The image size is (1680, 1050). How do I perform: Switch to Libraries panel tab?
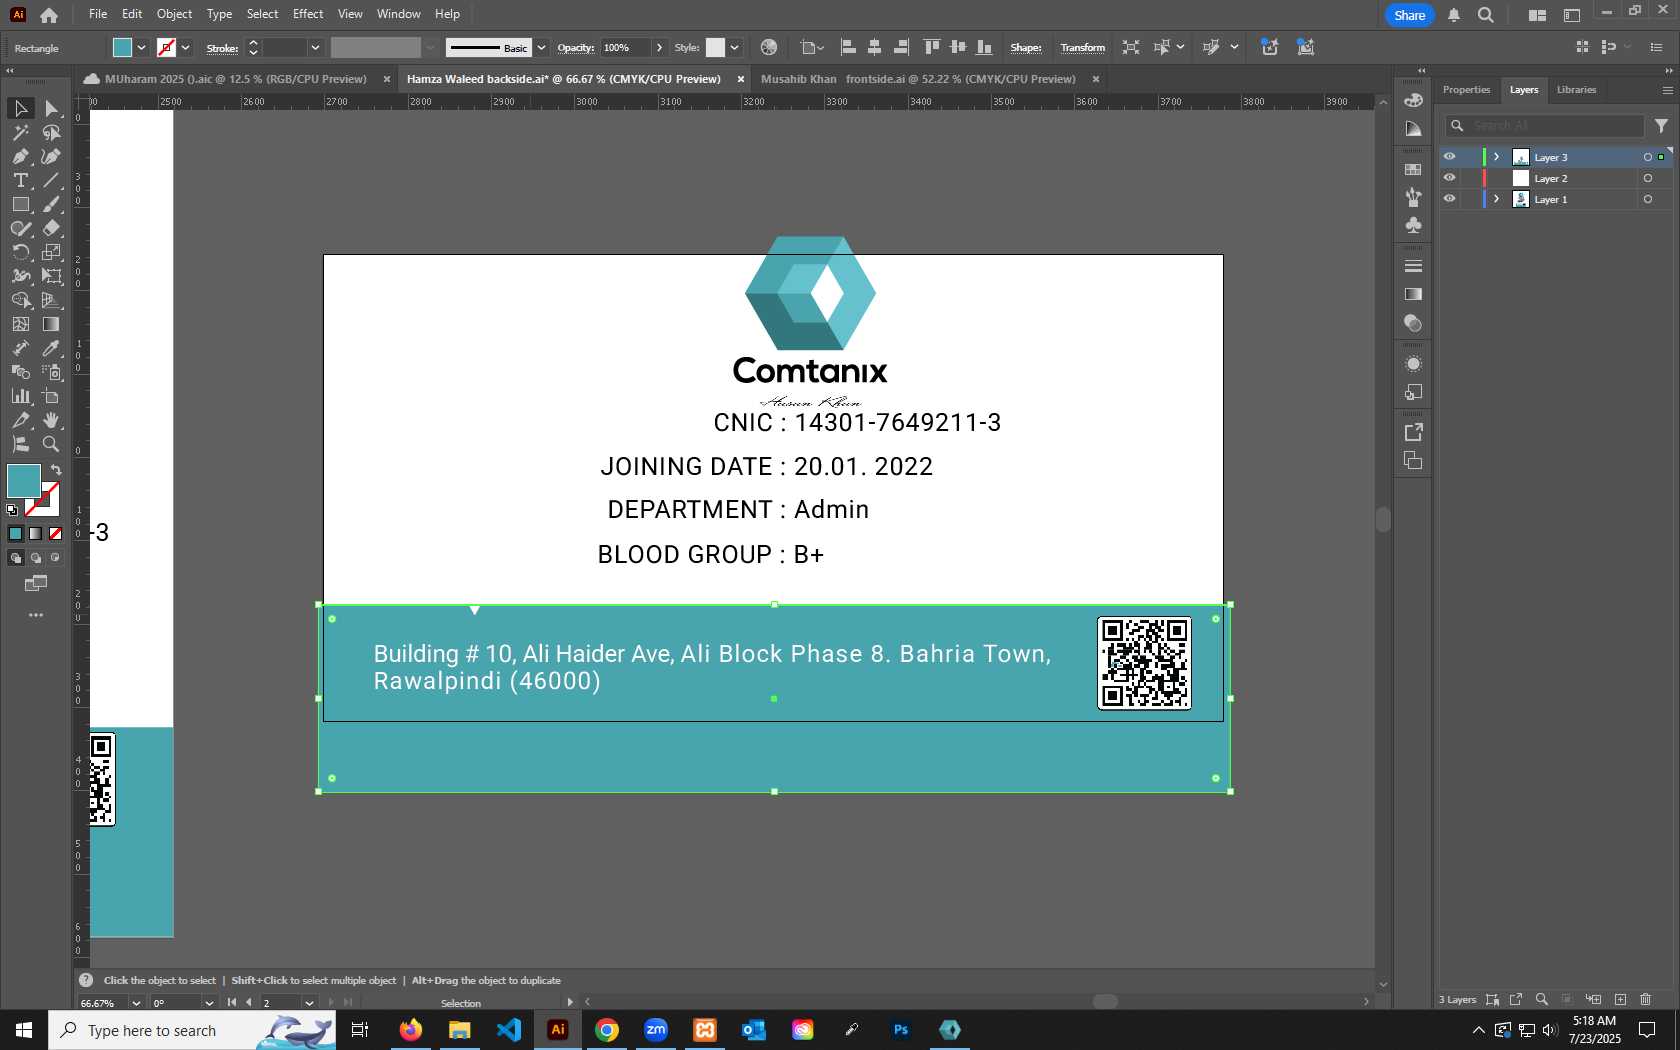[1576, 90]
